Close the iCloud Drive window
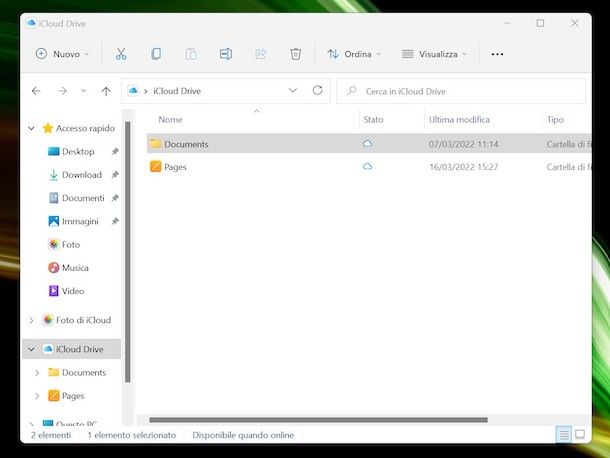The height and width of the screenshot is (458, 610). 575,23
